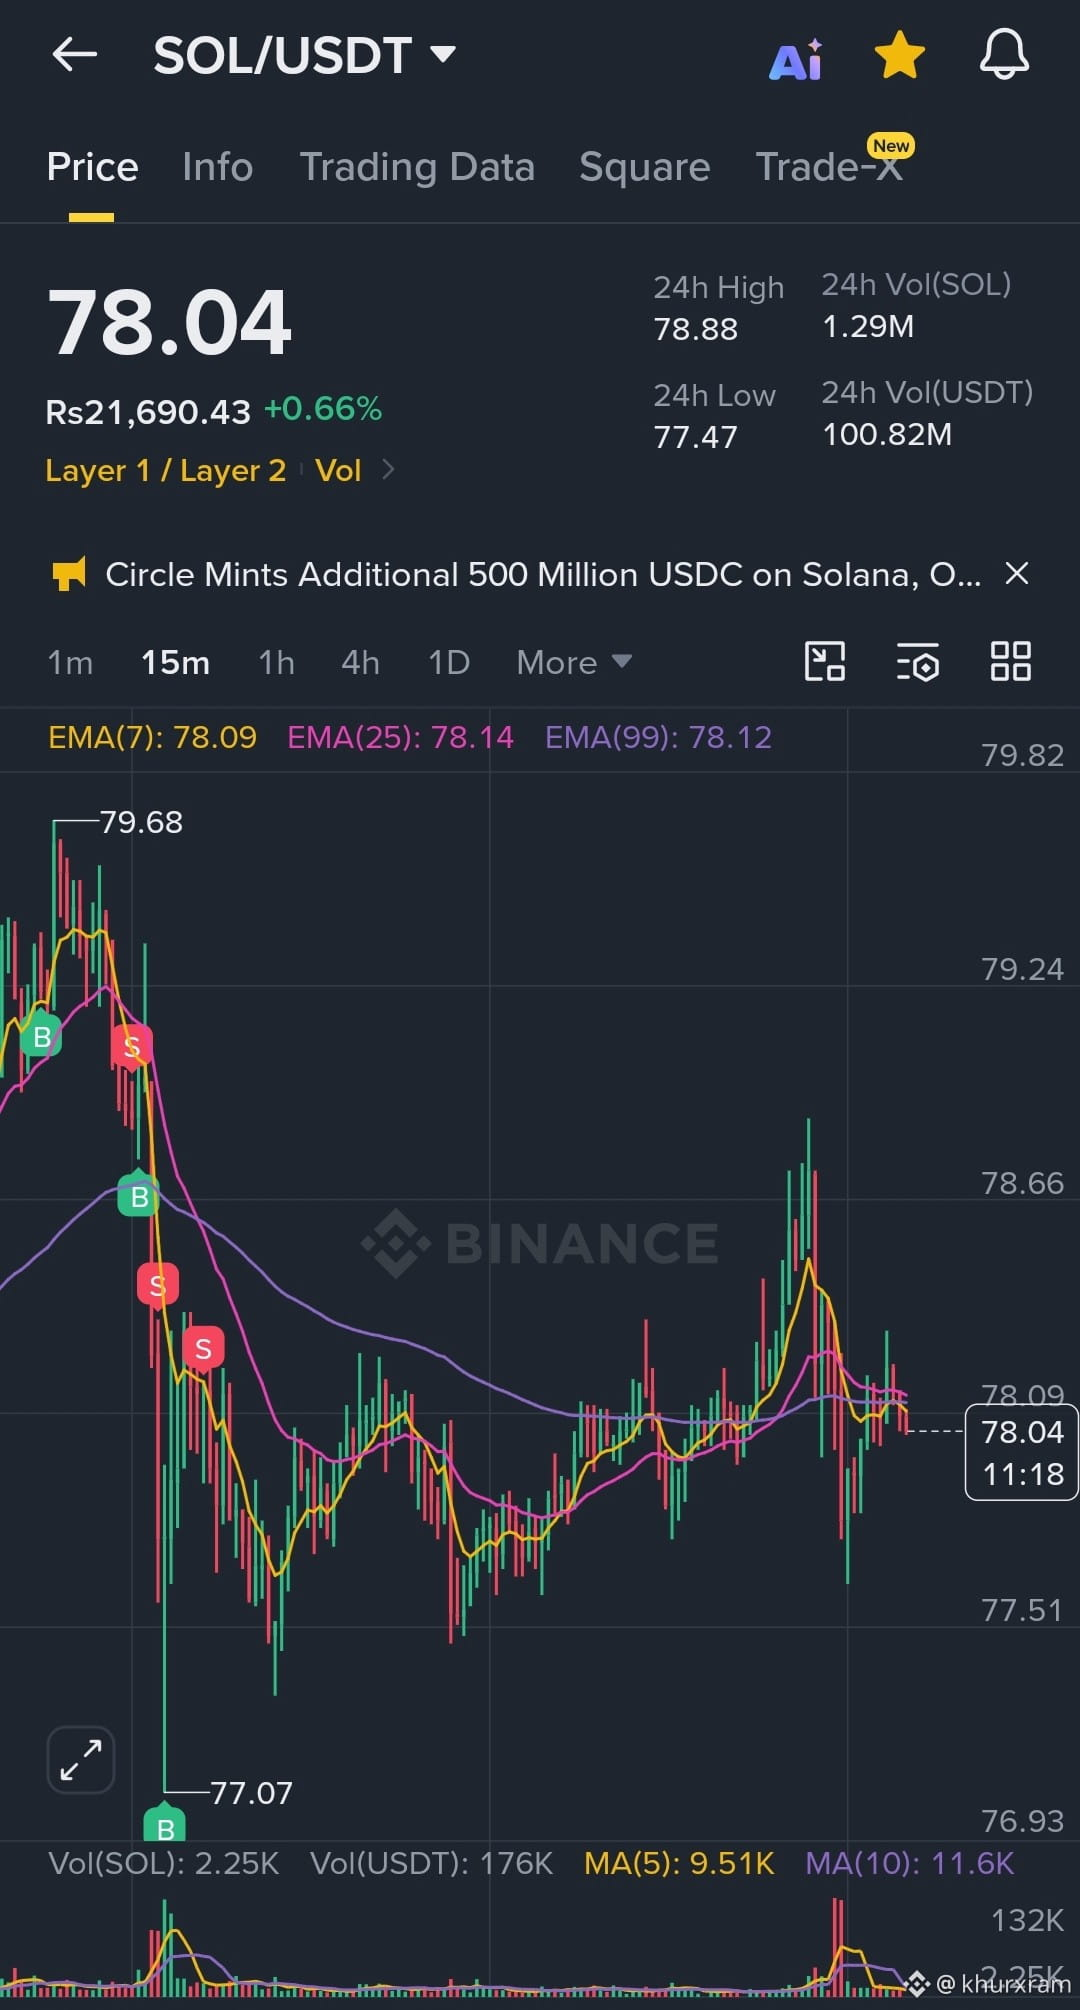The height and width of the screenshot is (2010, 1080).
Task: Select the 1m chart interval
Action: pyautogui.click(x=70, y=662)
